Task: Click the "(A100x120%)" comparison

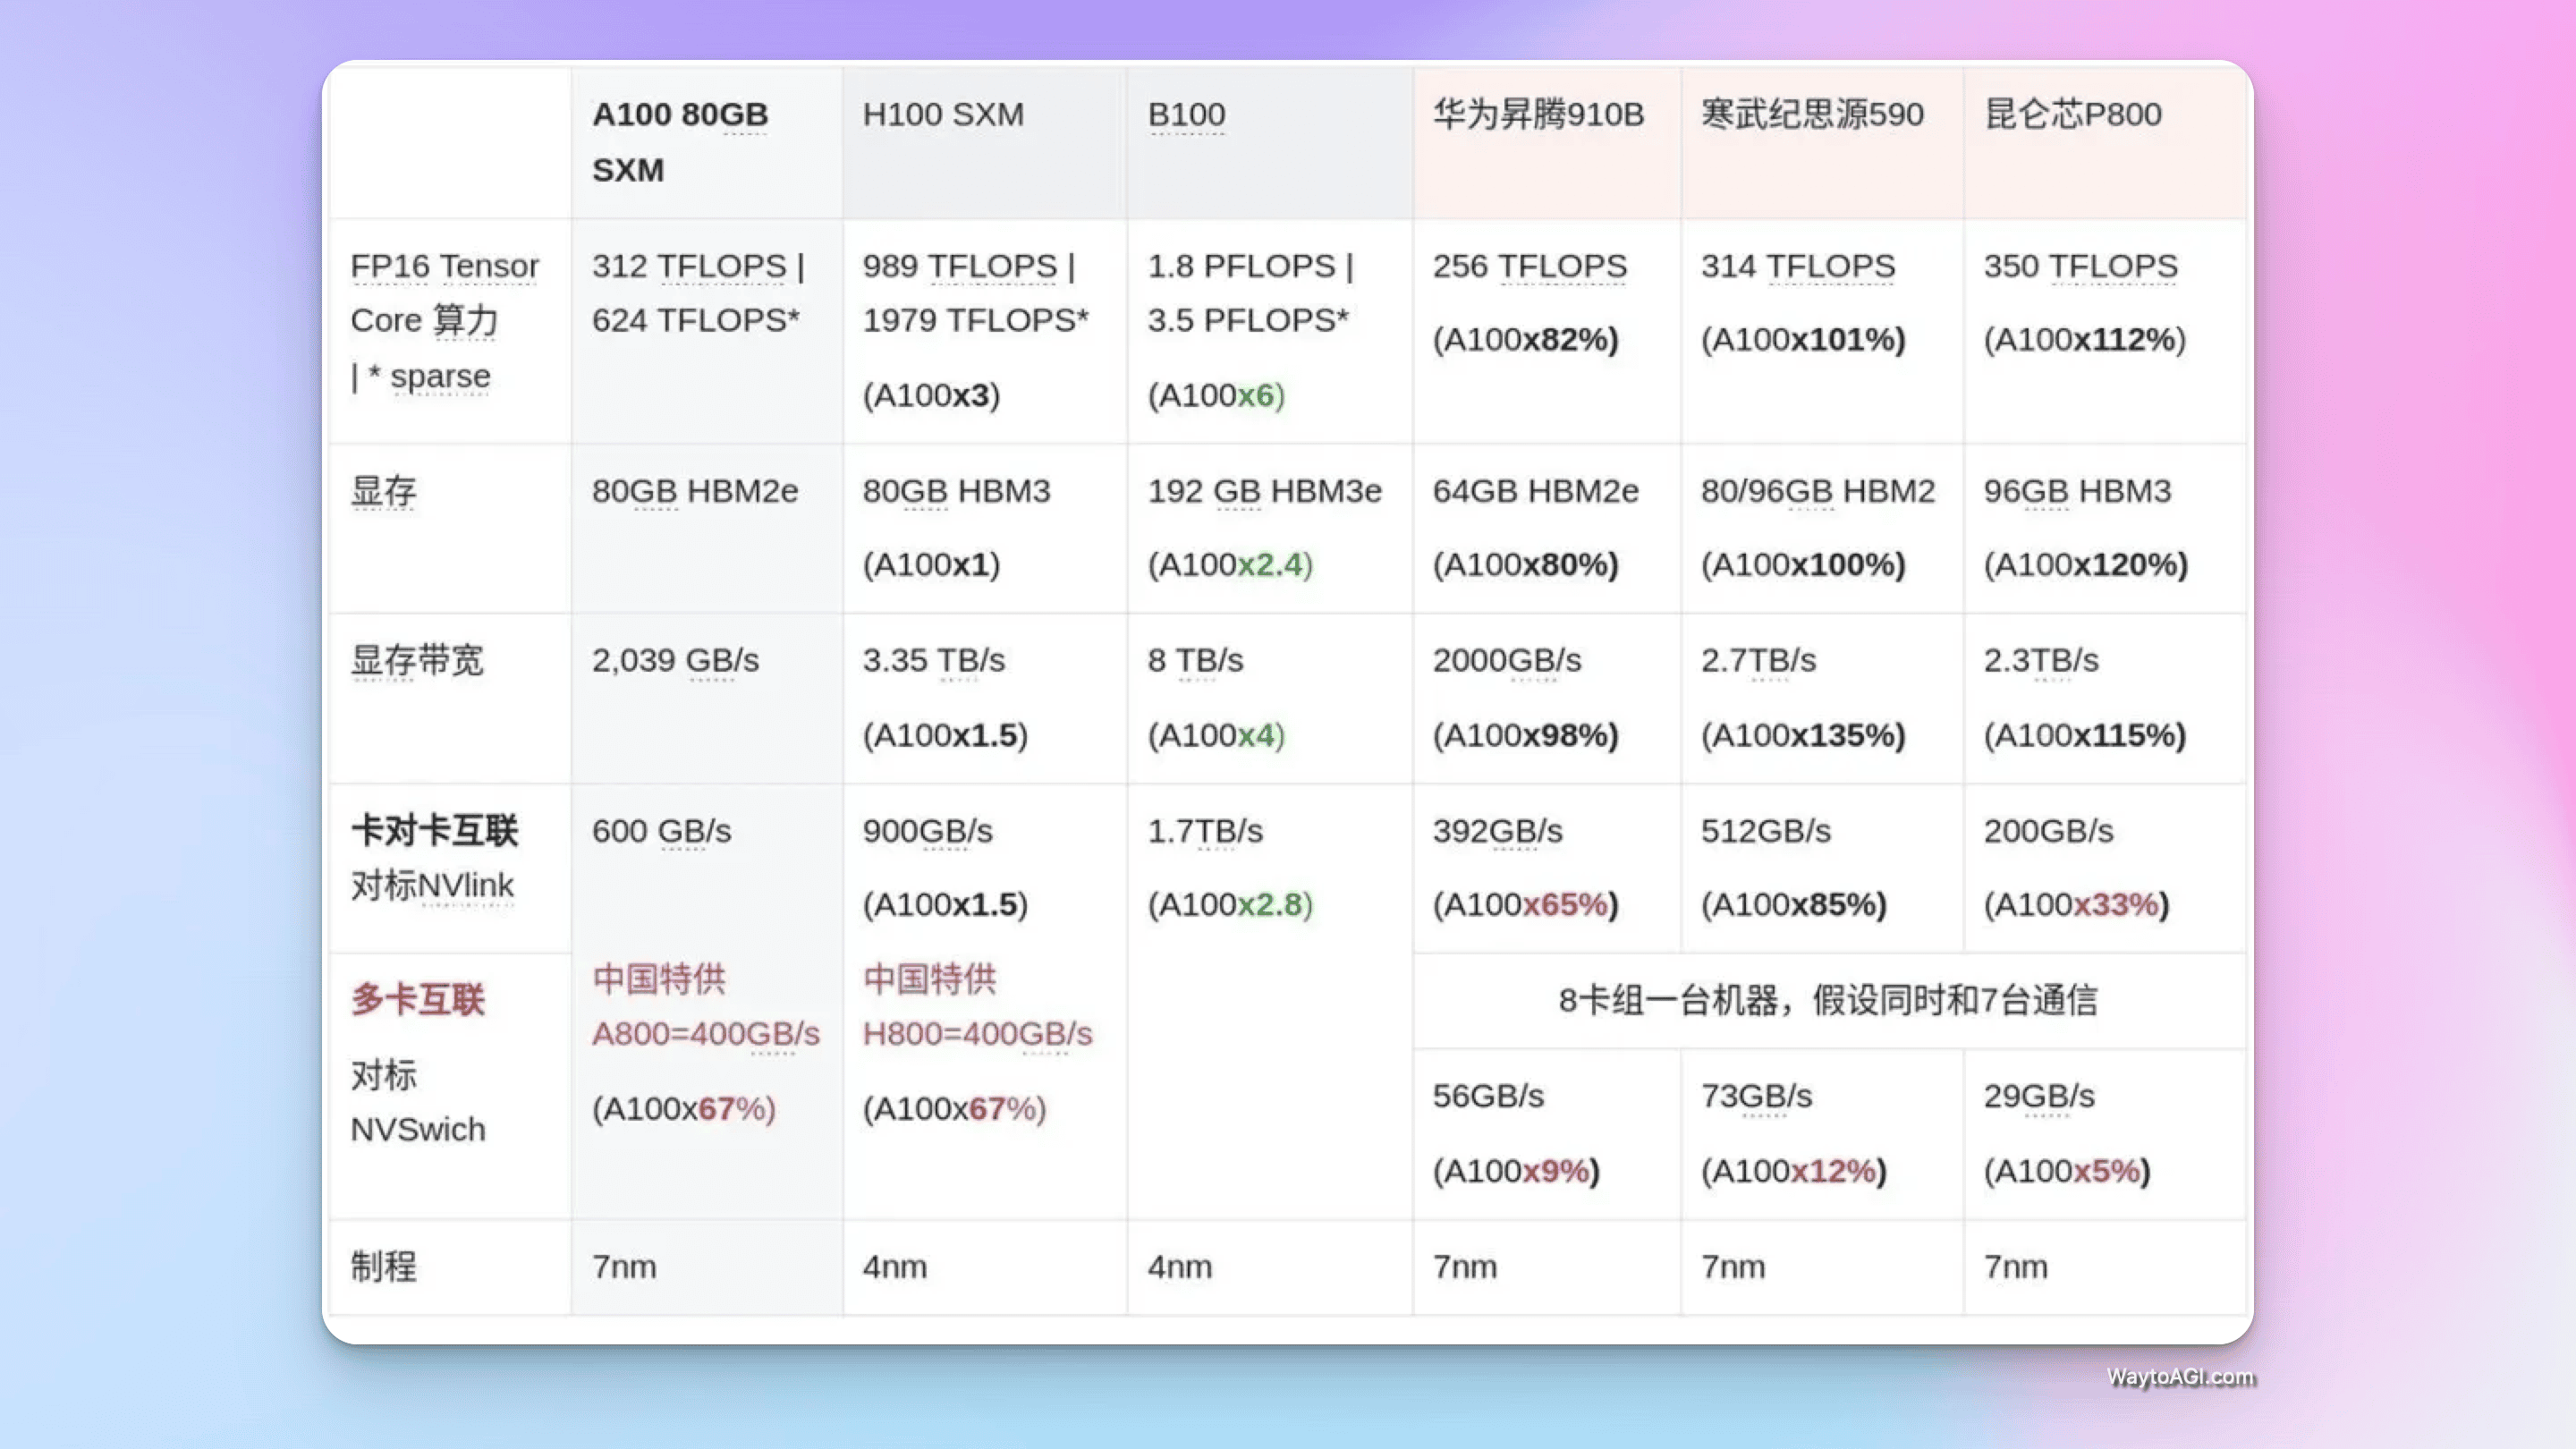Action: click(2086, 564)
